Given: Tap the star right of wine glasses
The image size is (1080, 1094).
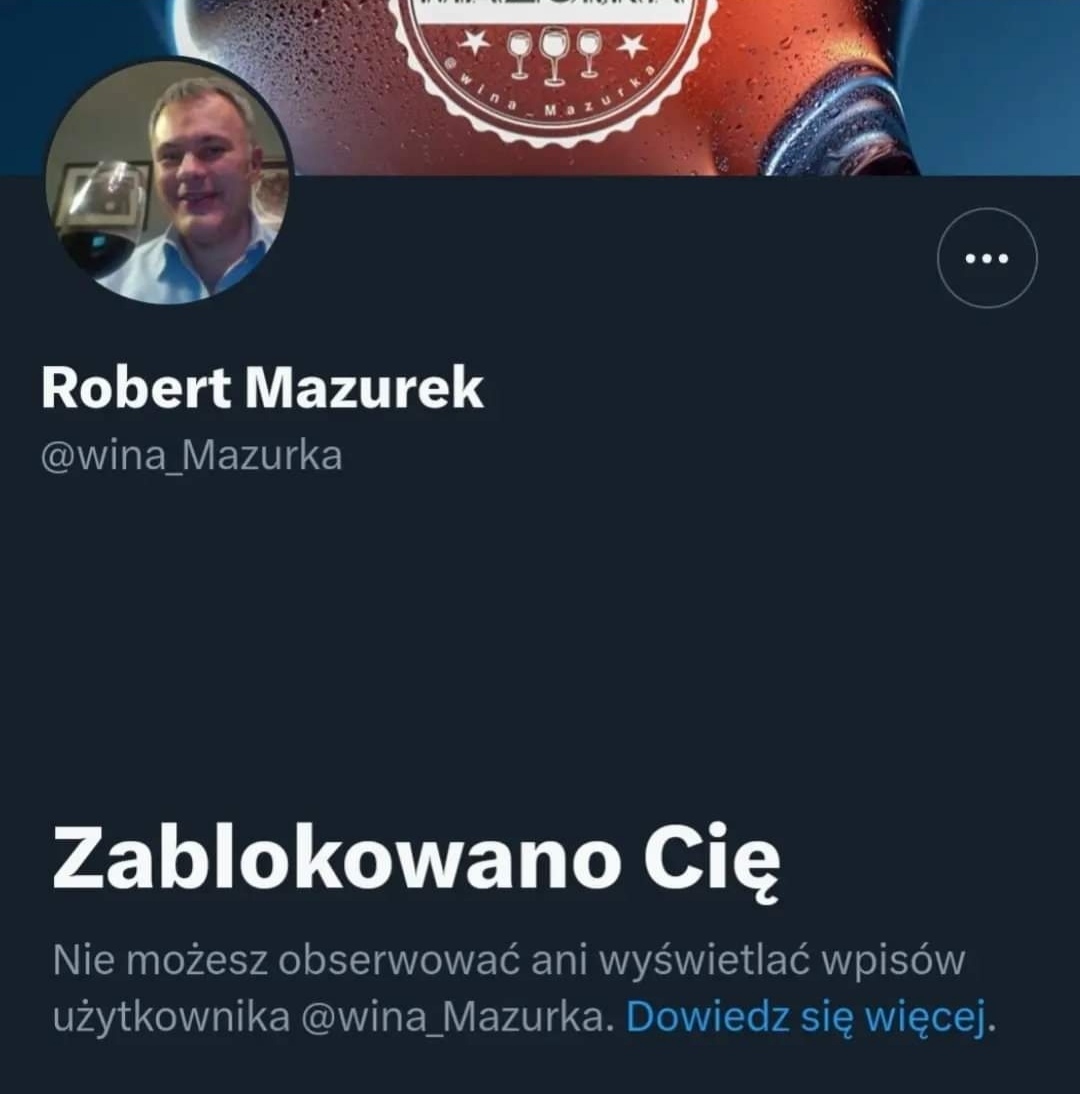Looking at the screenshot, I should 633,46.
